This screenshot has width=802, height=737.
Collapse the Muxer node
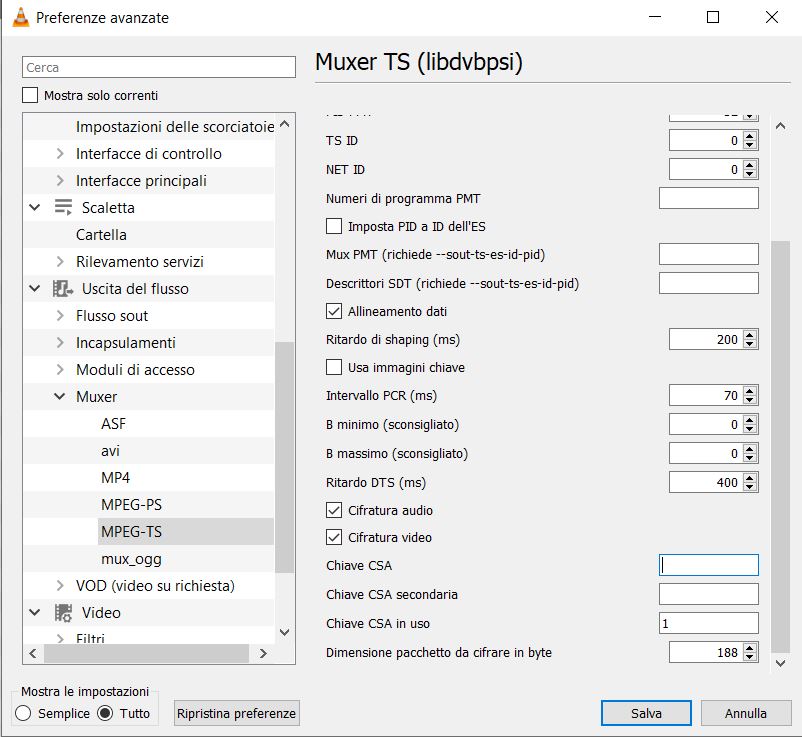60,396
